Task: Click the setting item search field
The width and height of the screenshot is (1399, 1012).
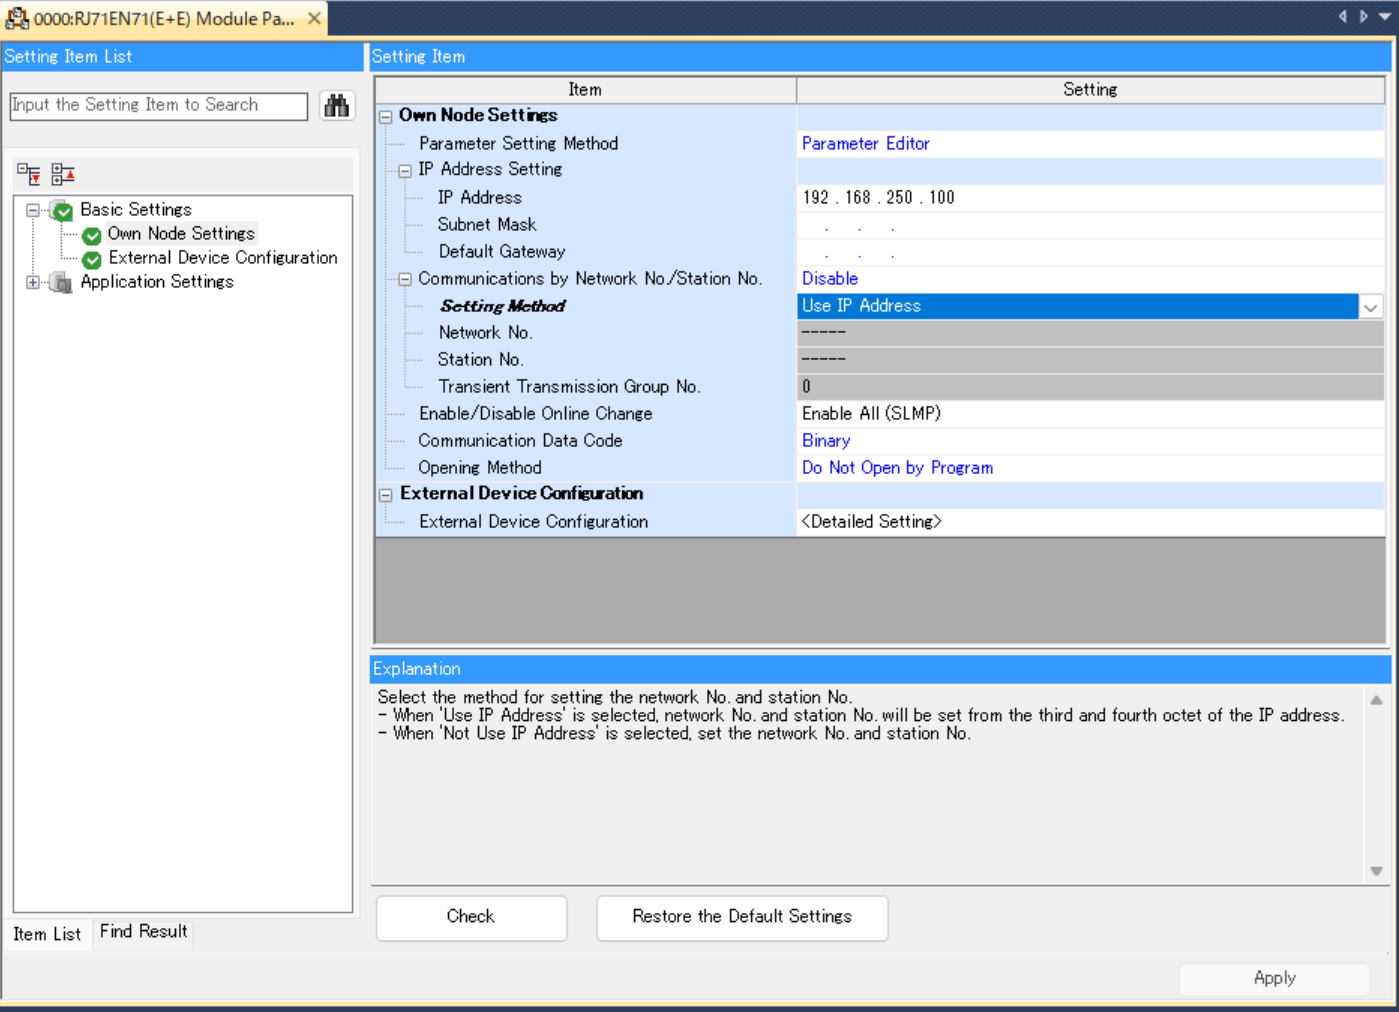Action: tap(159, 106)
